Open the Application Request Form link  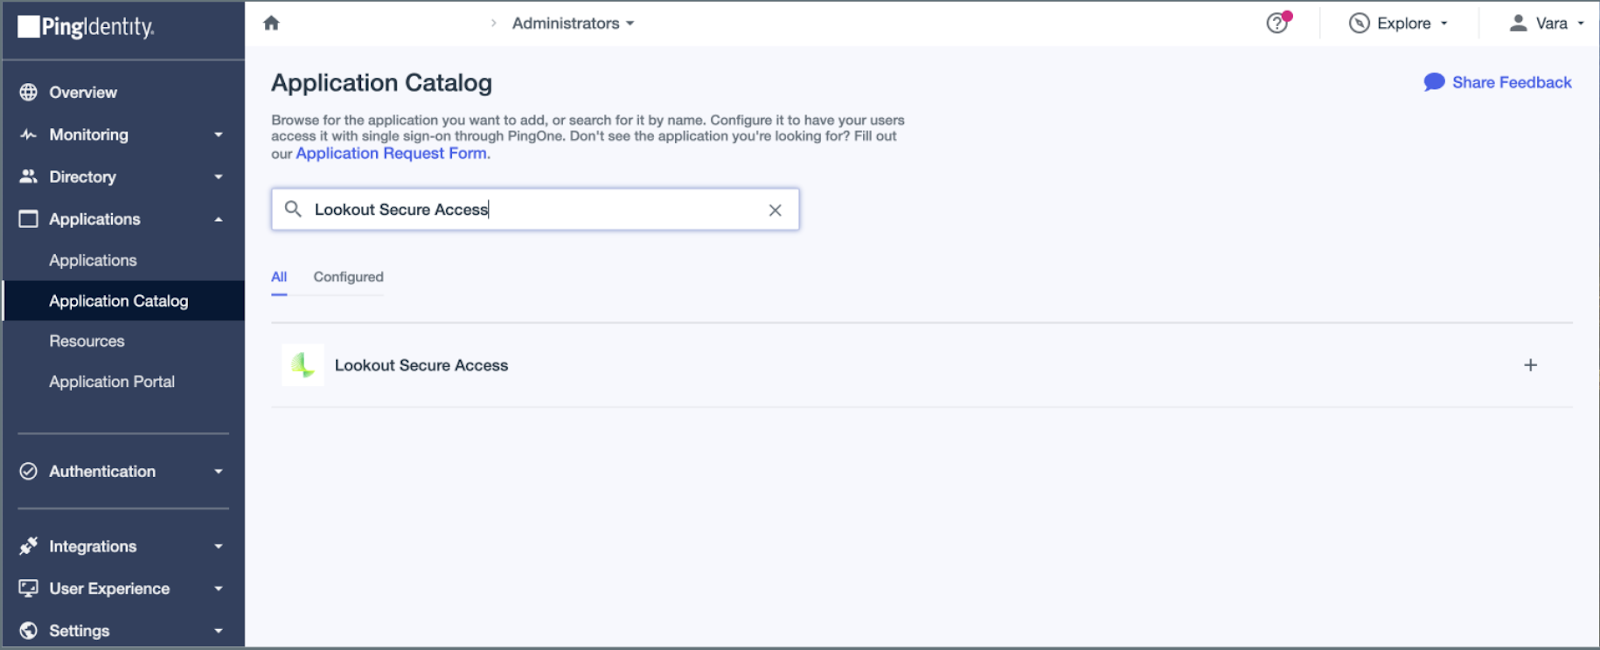click(x=391, y=153)
